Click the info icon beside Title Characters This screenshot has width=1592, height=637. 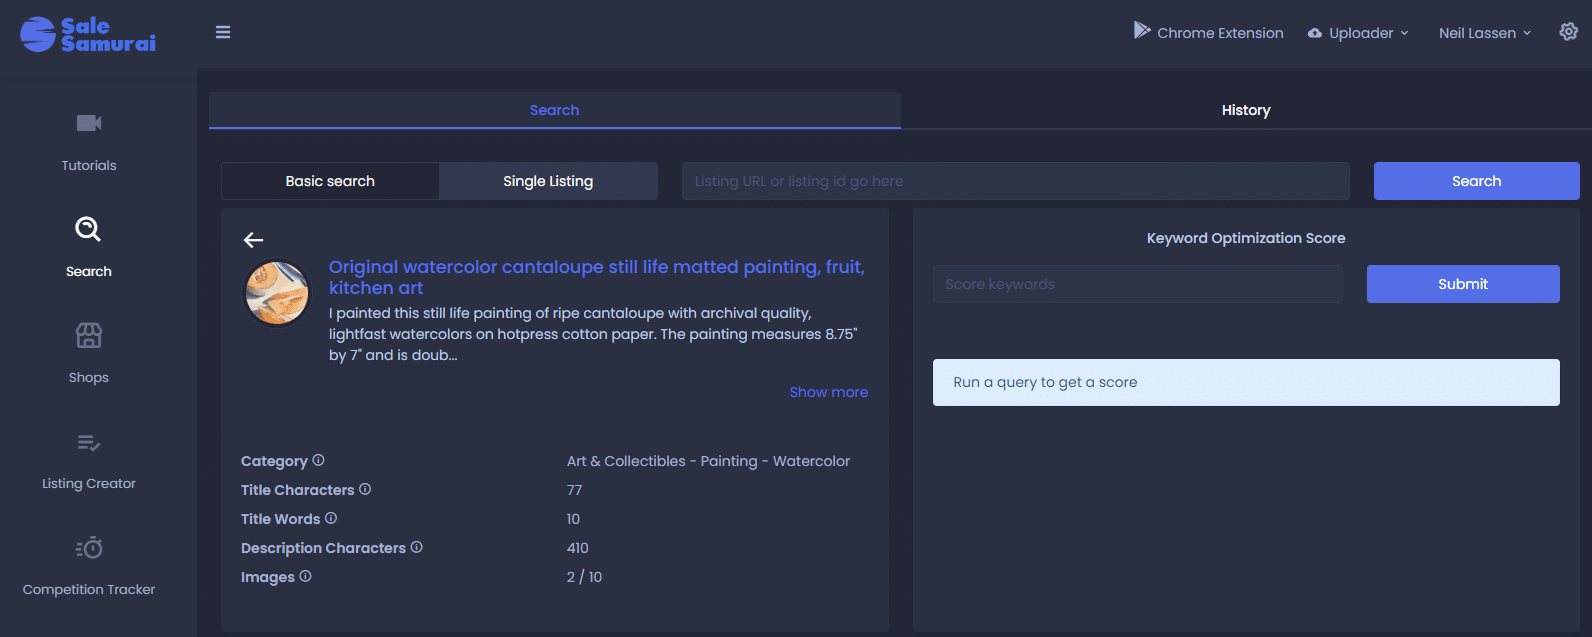(x=365, y=489)
